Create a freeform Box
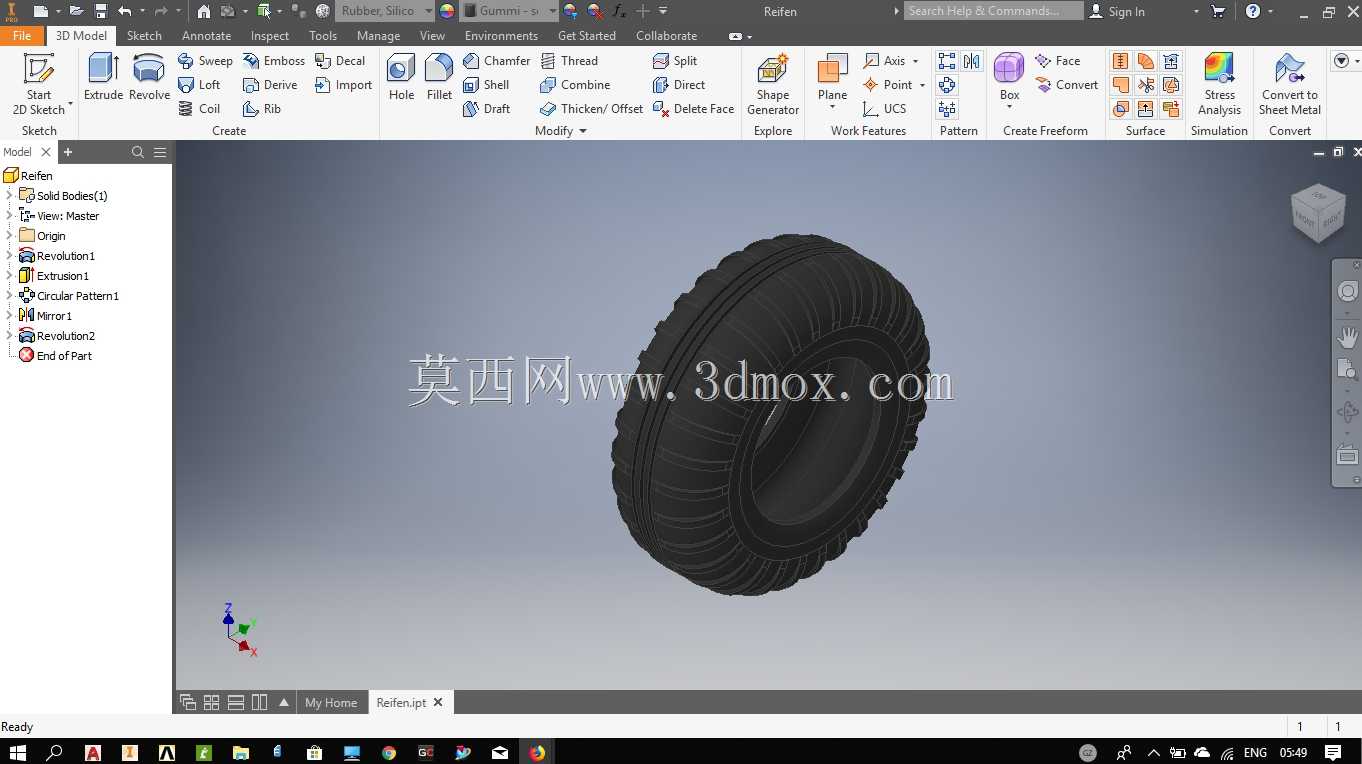This screenshot has width=1362, height=764. 1009,78
